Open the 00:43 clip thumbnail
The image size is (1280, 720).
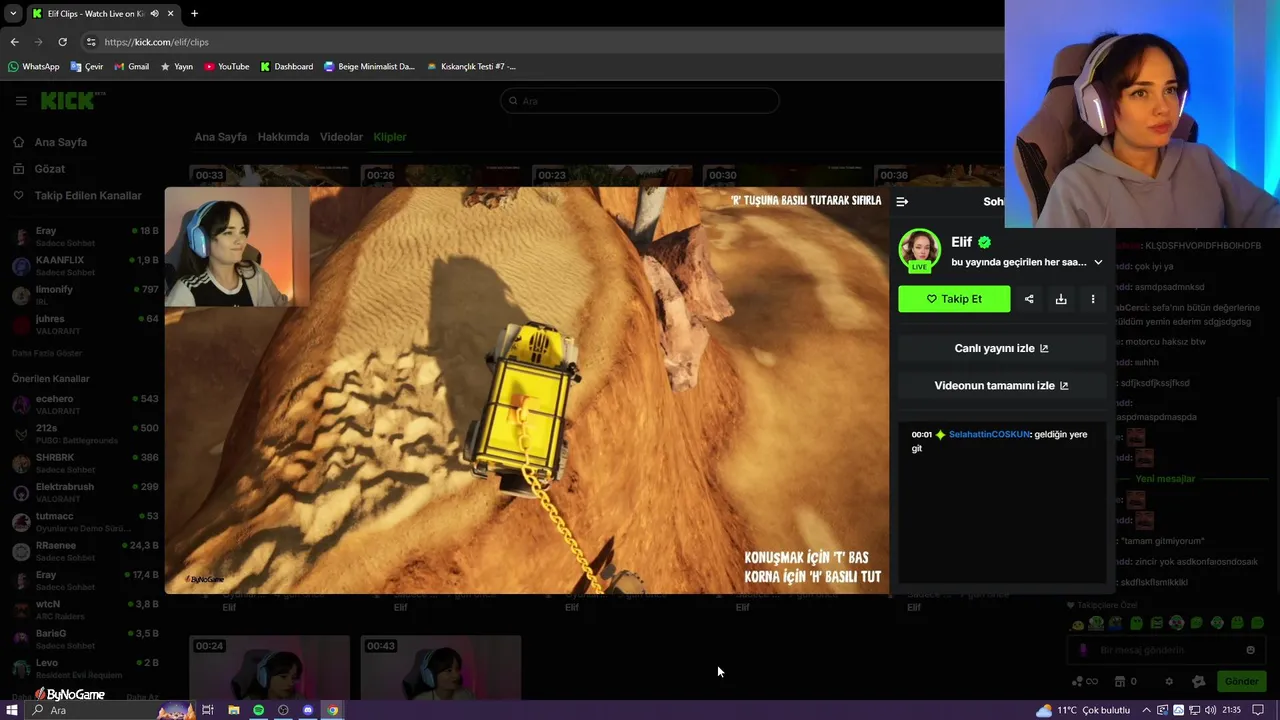pyautogui.click(x=441, y=667)
